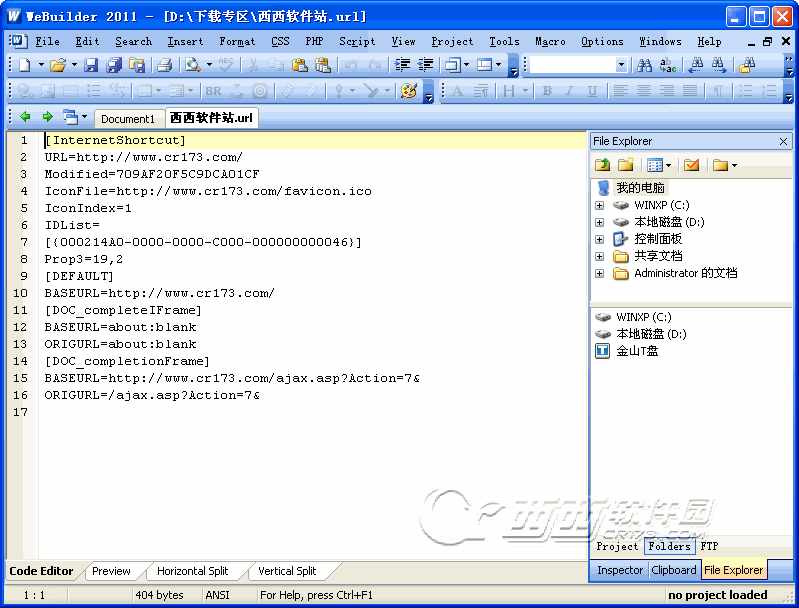Click the Find Previous binoculars icon

pos(696,65)
